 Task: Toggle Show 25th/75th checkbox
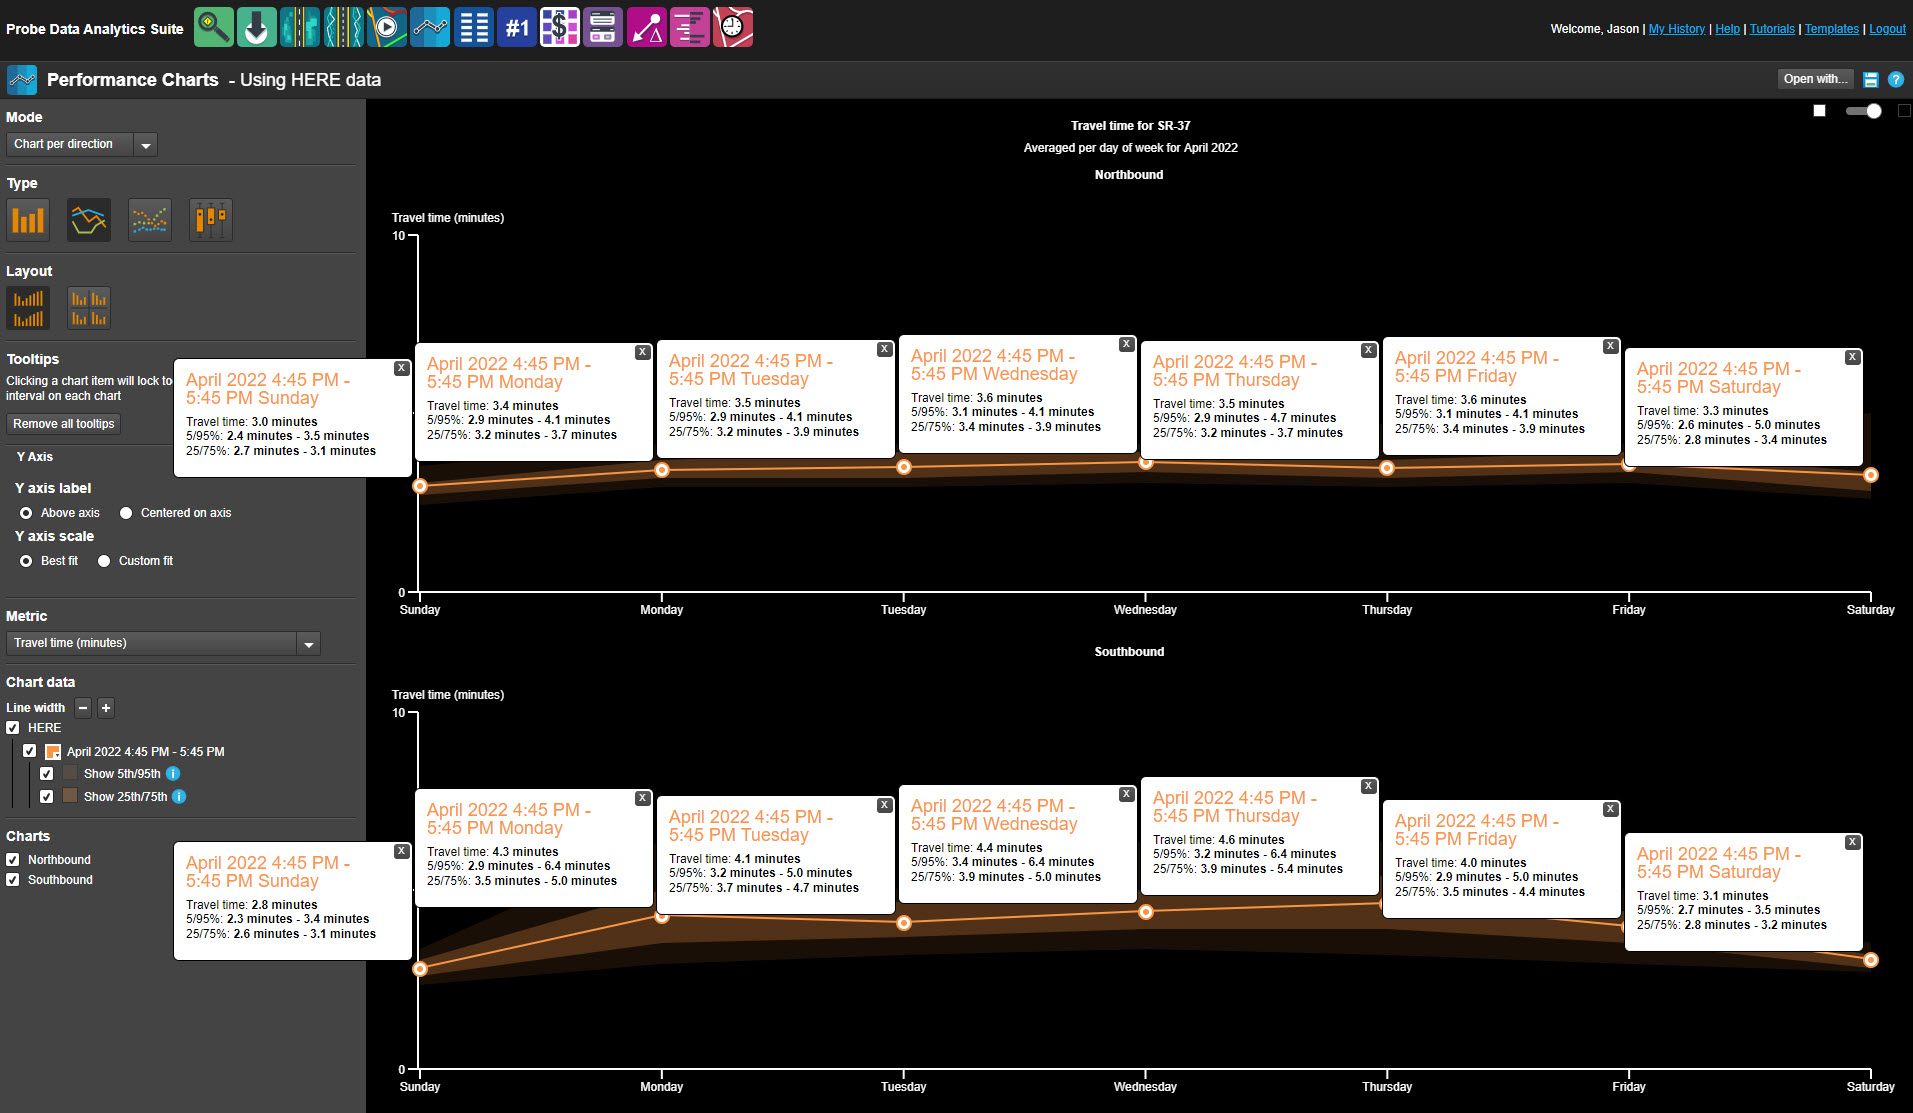click(47, 797)
